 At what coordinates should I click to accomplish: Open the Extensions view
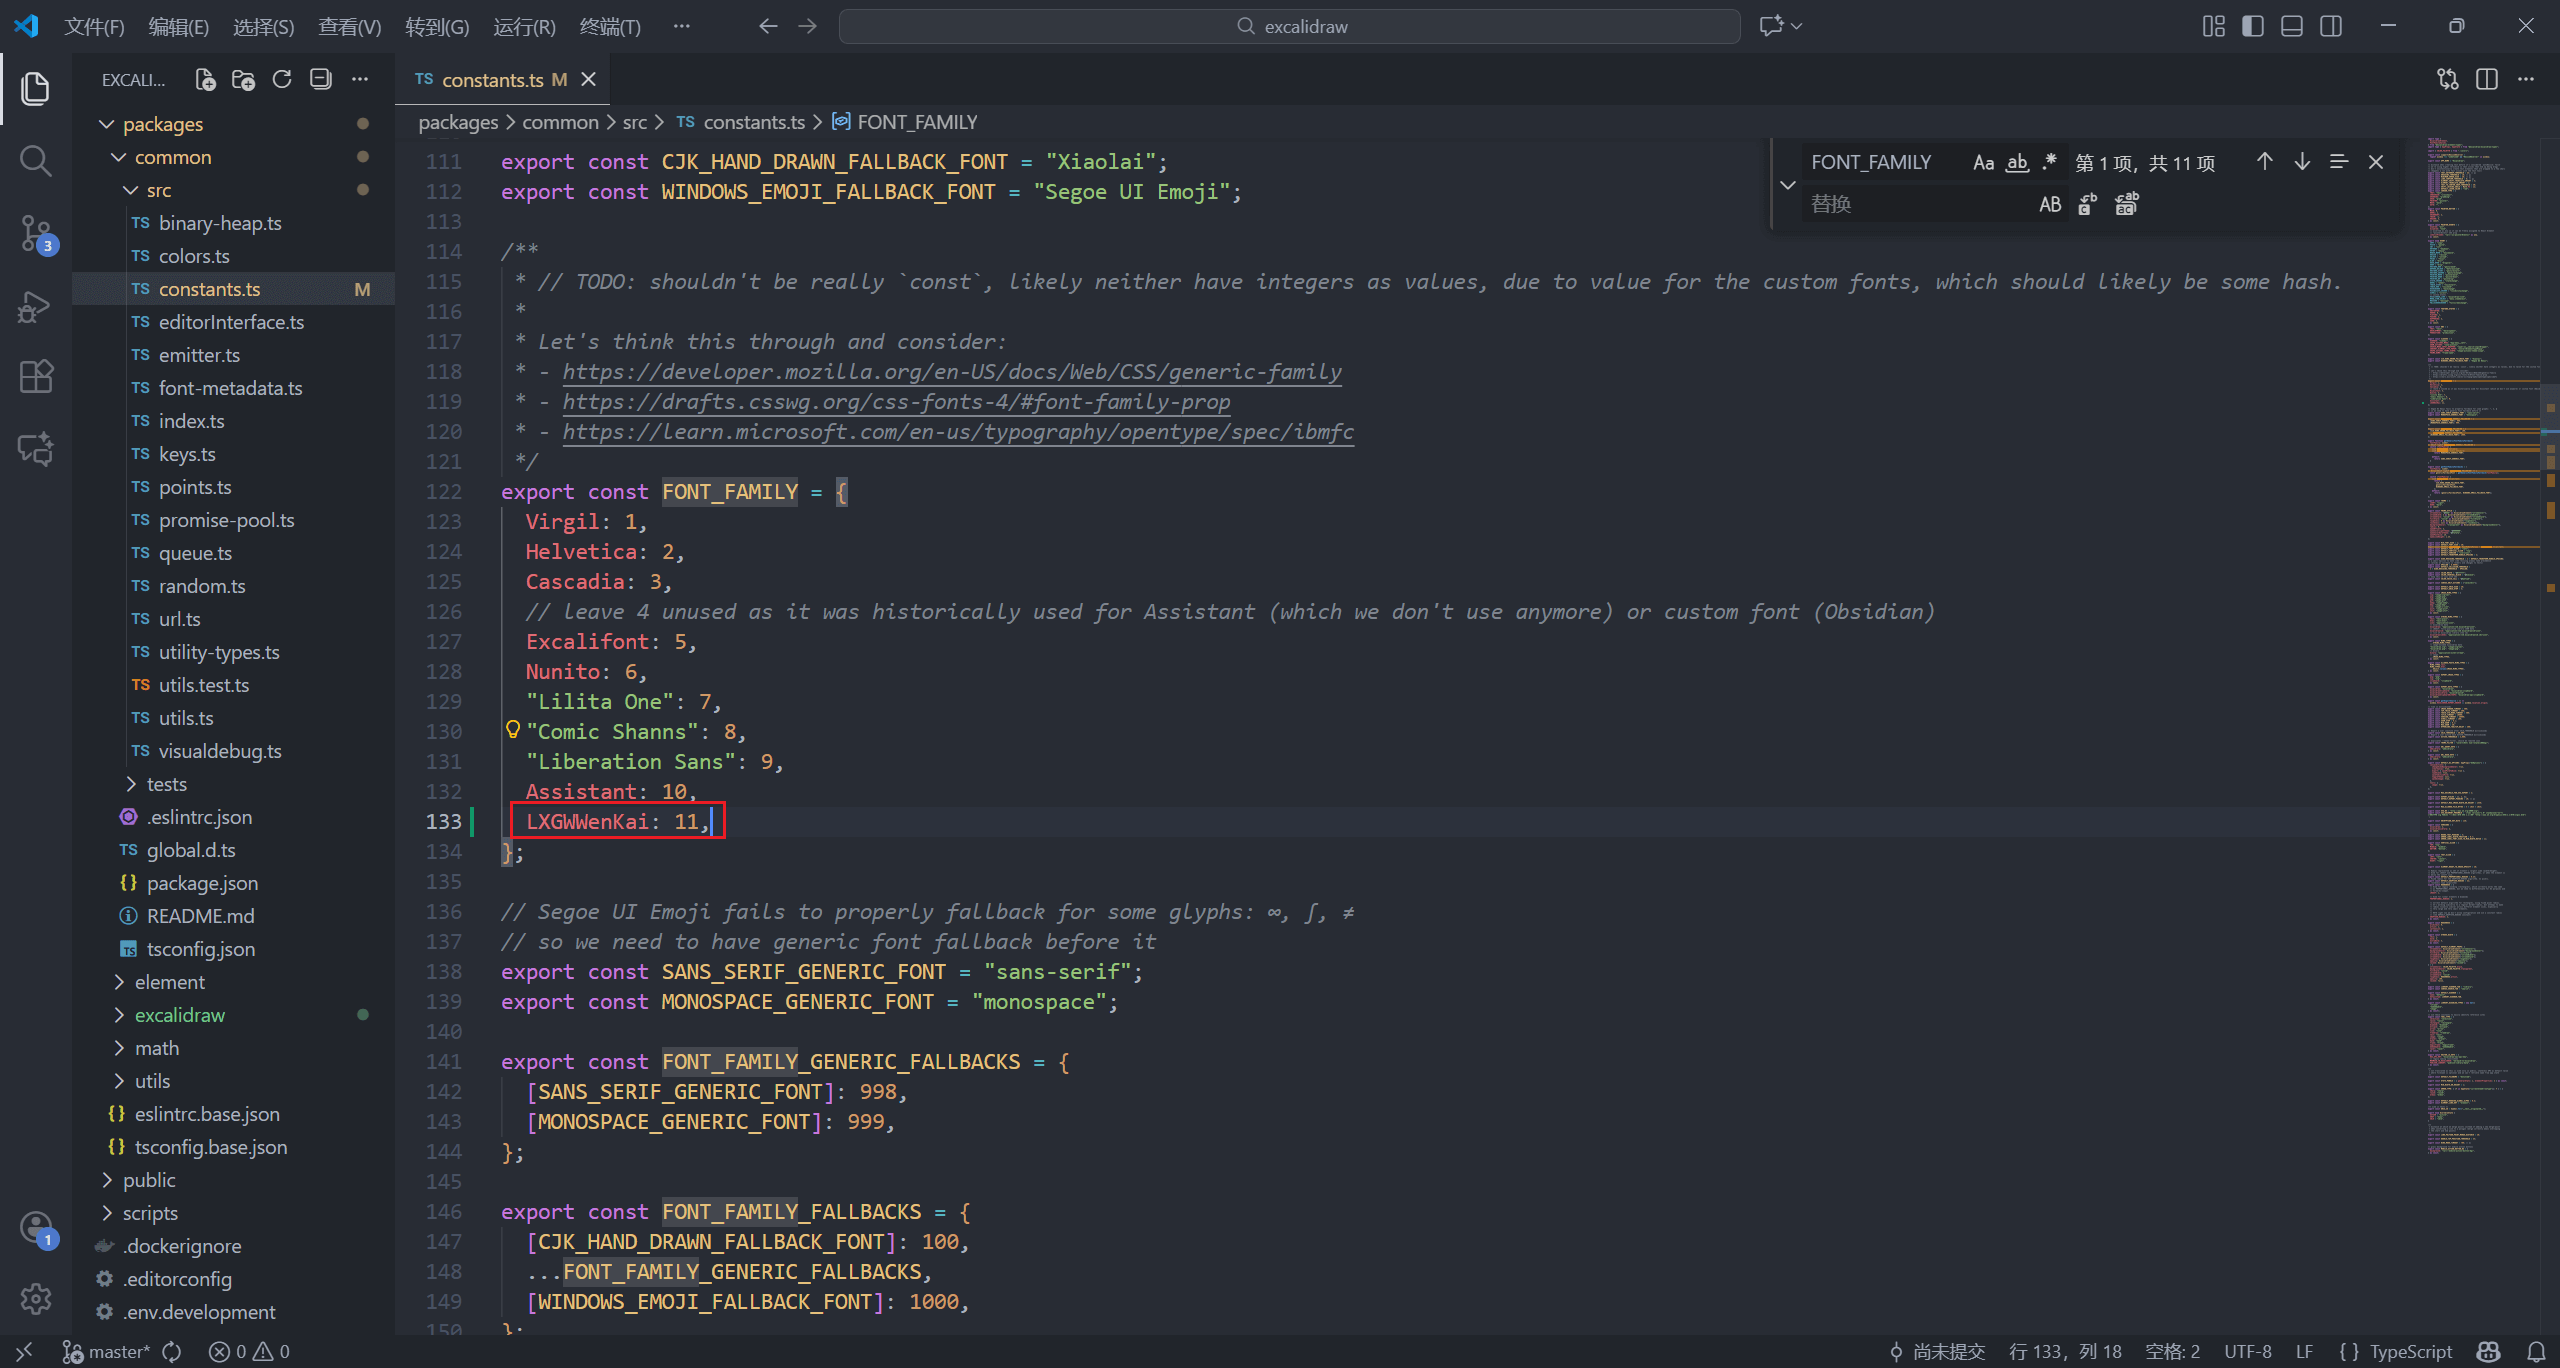coord(36,377)
